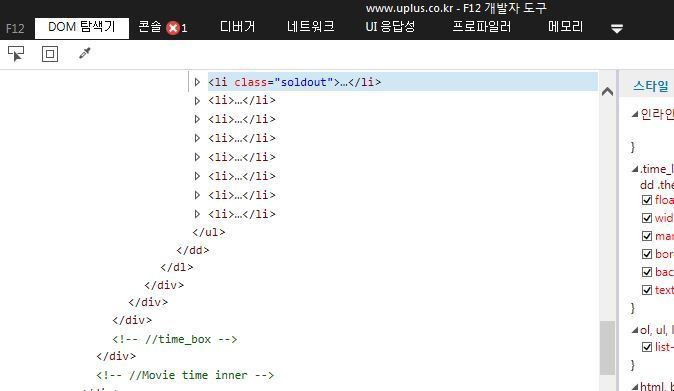The width and height of the screenshot is (674, 391).
Task: Select the closing </ul> tag
Action: coord(209,232)
